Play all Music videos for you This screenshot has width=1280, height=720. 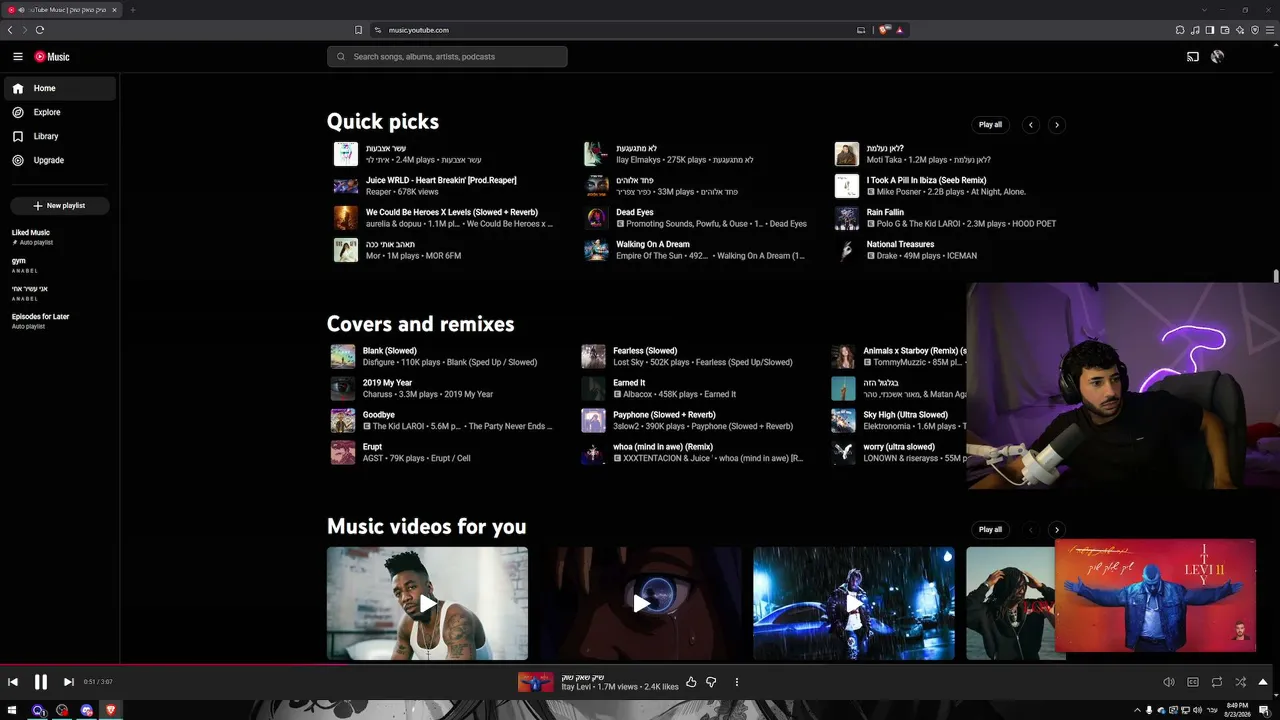(x=990, y=530)
